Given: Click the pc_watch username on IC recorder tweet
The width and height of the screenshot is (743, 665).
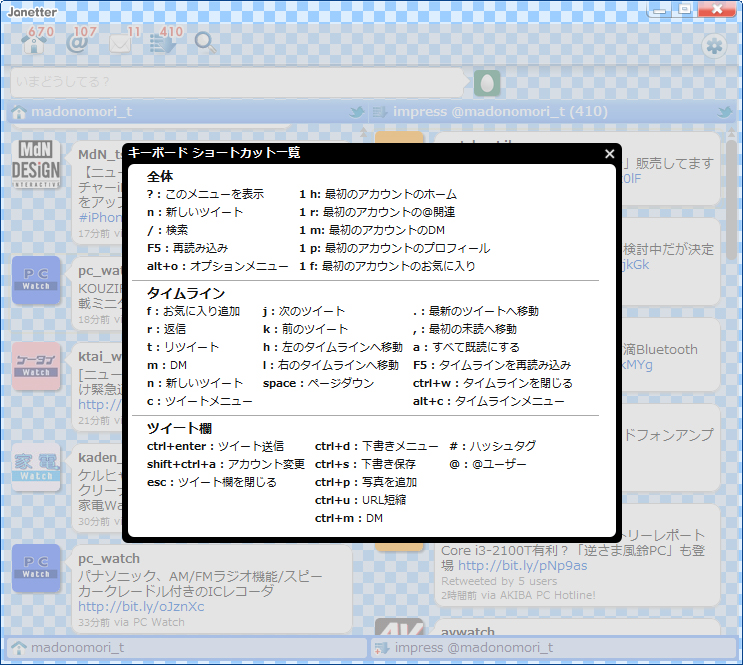Looking at the screenshot, I should coord(109,559).
